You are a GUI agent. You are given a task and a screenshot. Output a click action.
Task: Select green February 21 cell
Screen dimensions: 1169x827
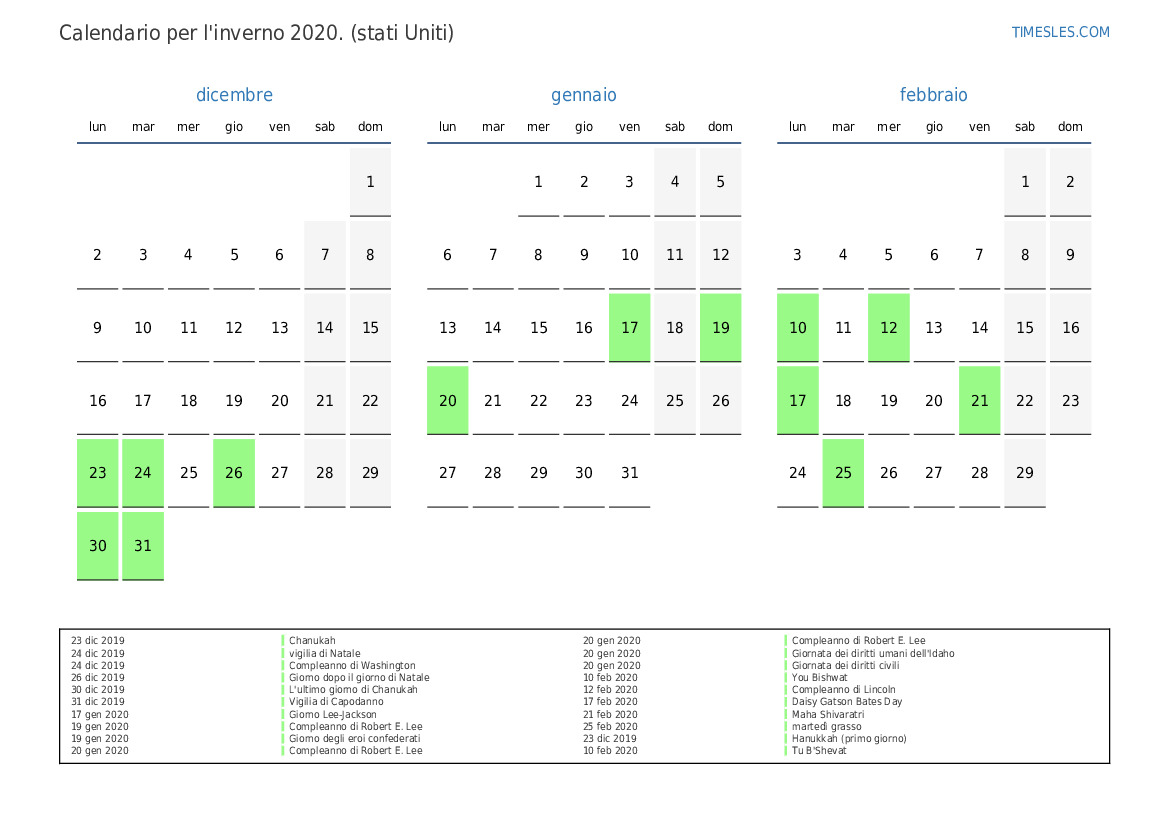[x=979, y=401]
